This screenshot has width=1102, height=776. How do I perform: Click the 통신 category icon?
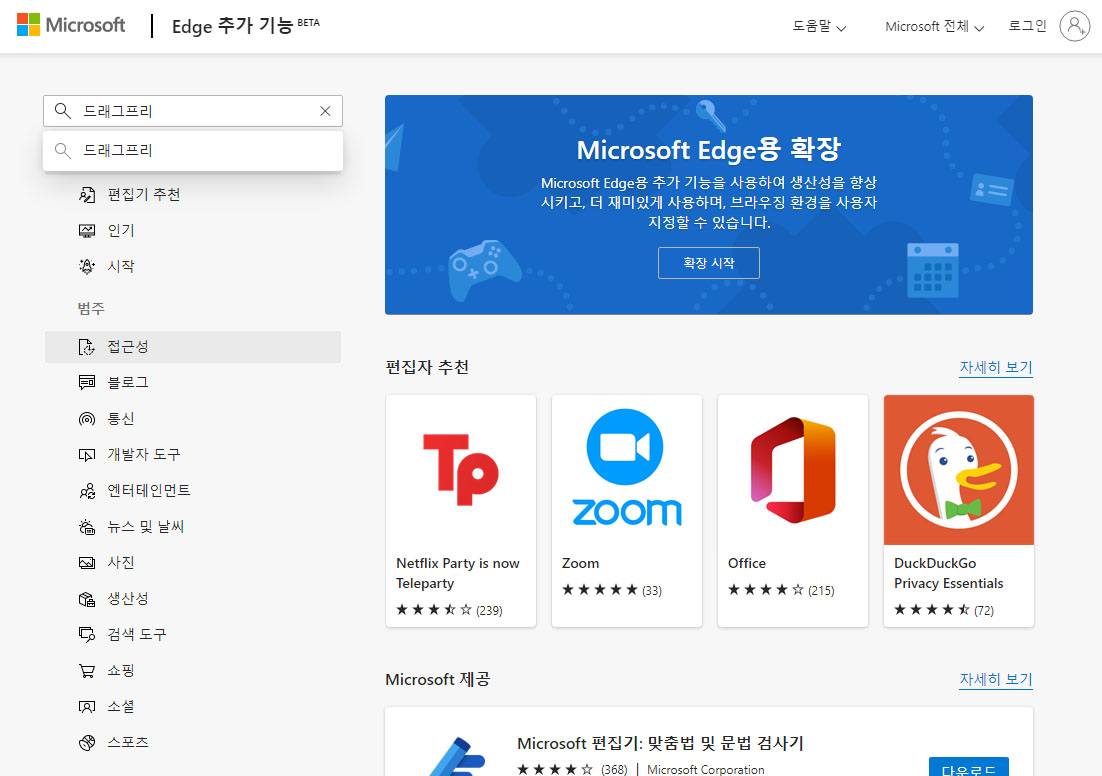pos(87,419)
